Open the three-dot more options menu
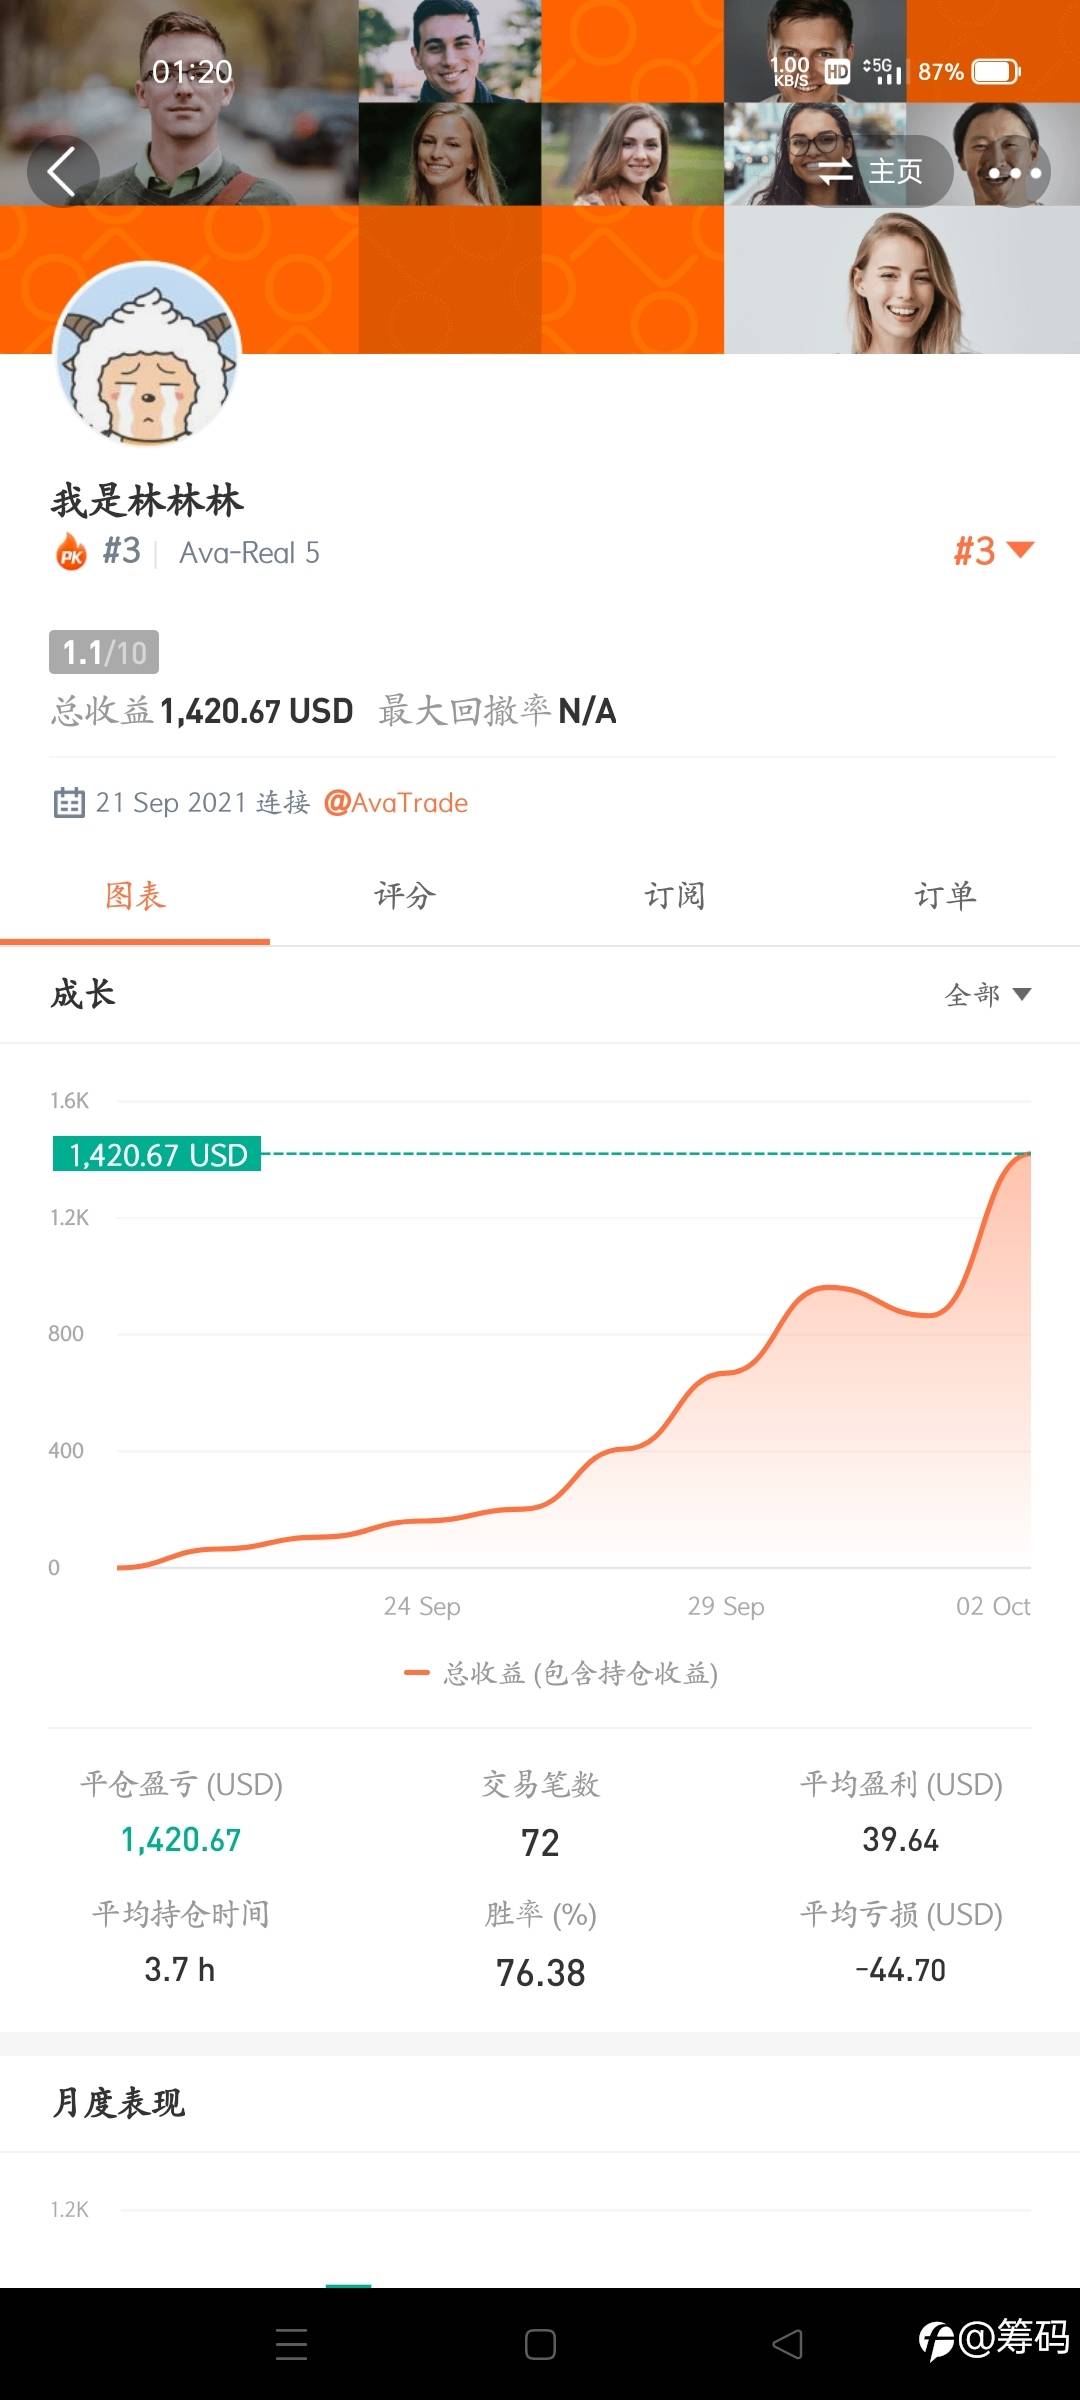This screenshot has width=1080, height=2400. coord(1015,173)
